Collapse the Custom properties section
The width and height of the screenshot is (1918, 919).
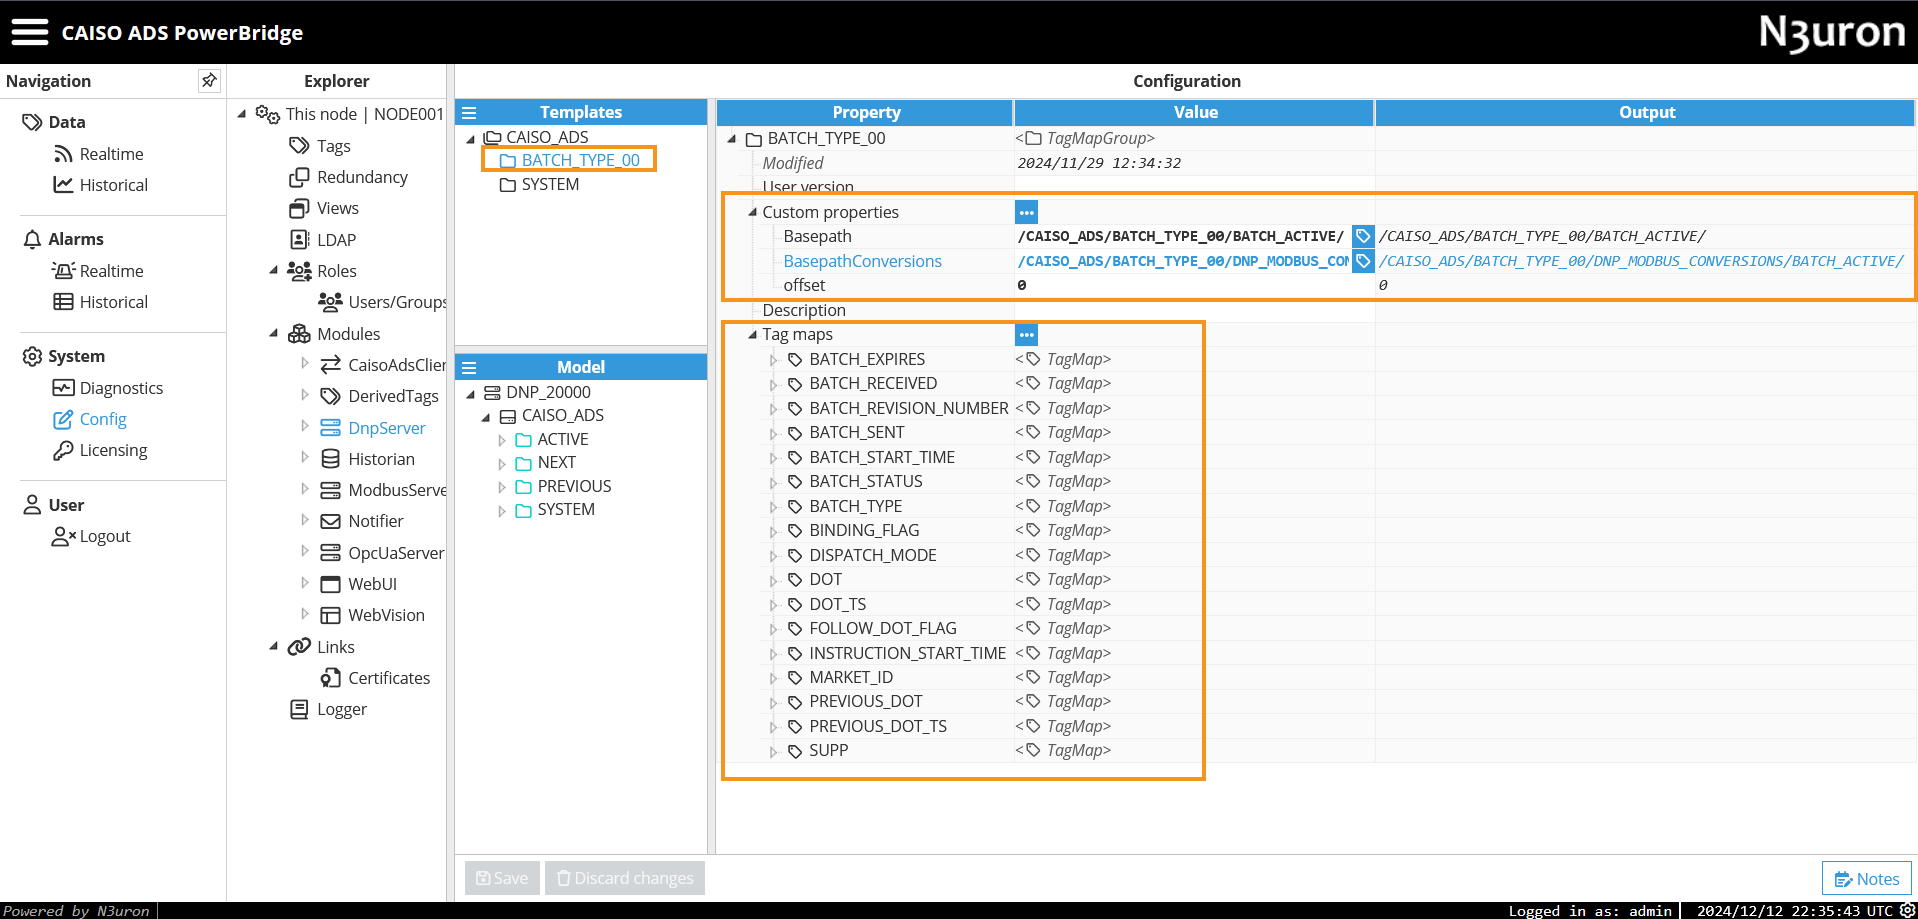(x=752, y=212)
